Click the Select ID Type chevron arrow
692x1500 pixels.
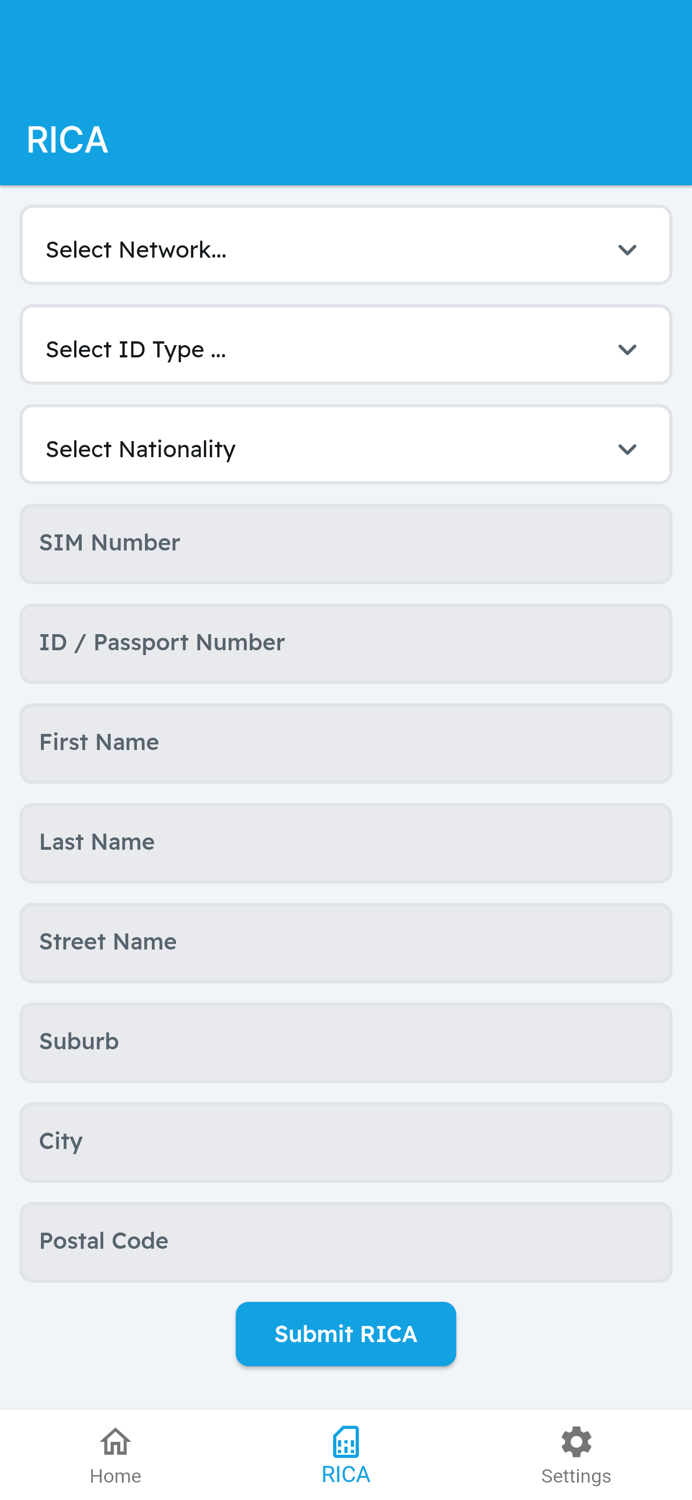tap(627, 350)
